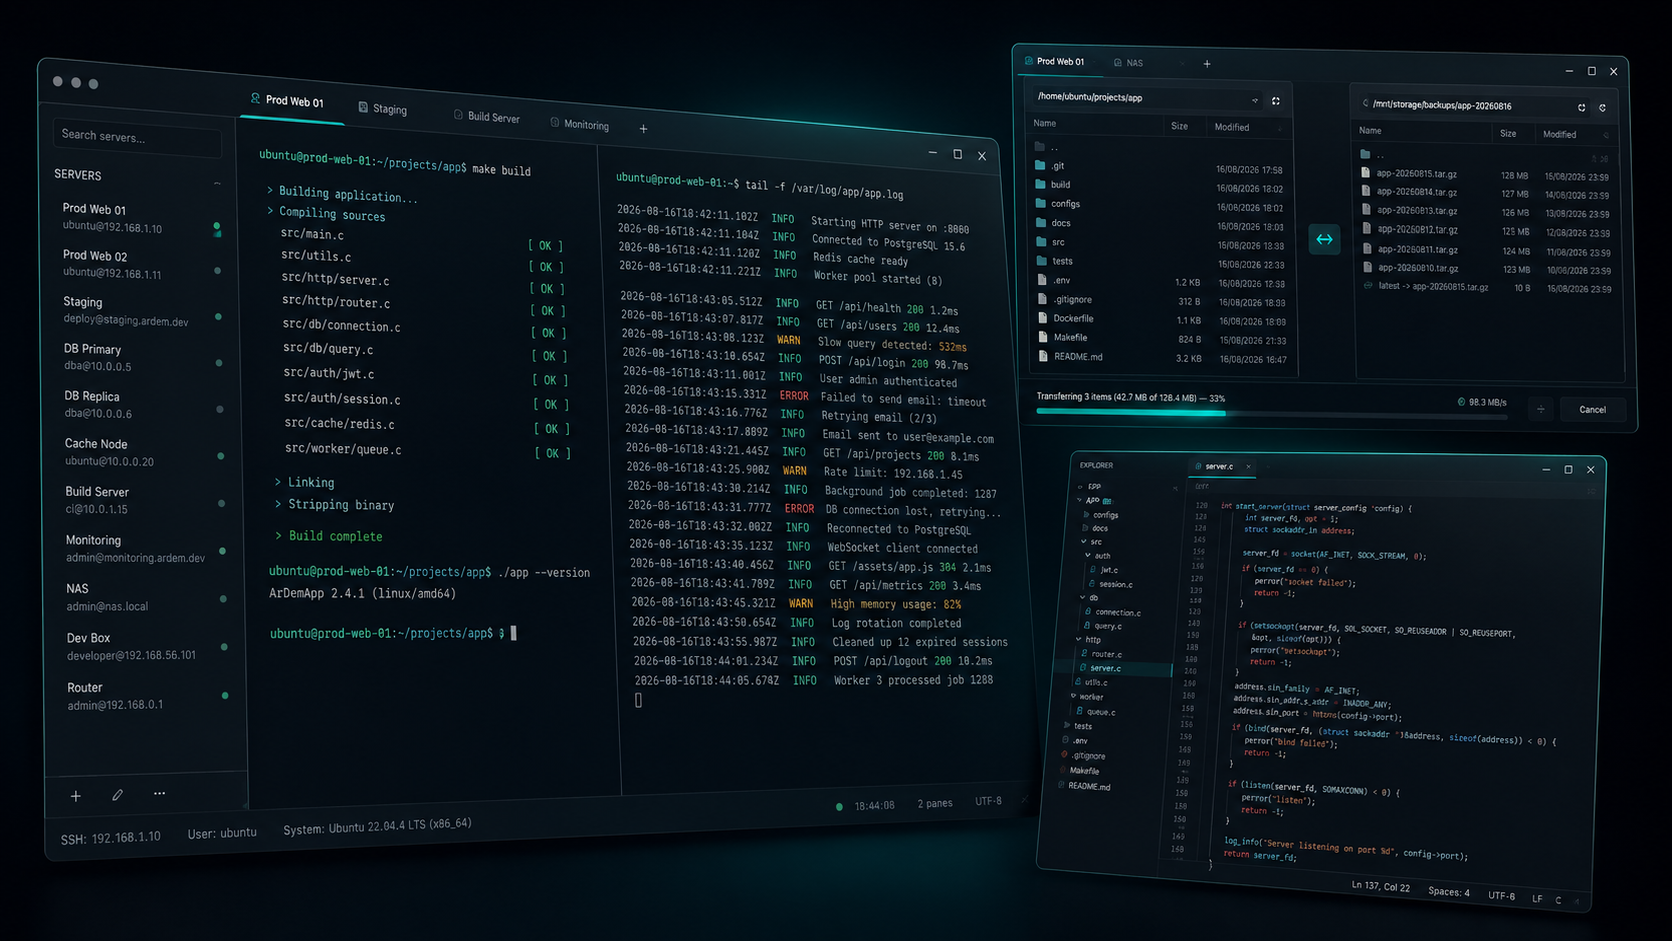The width and height of the screenshot is (1672, 941).
Task: Expand the 'Compiling sources' build step
Action: (270, 211)
